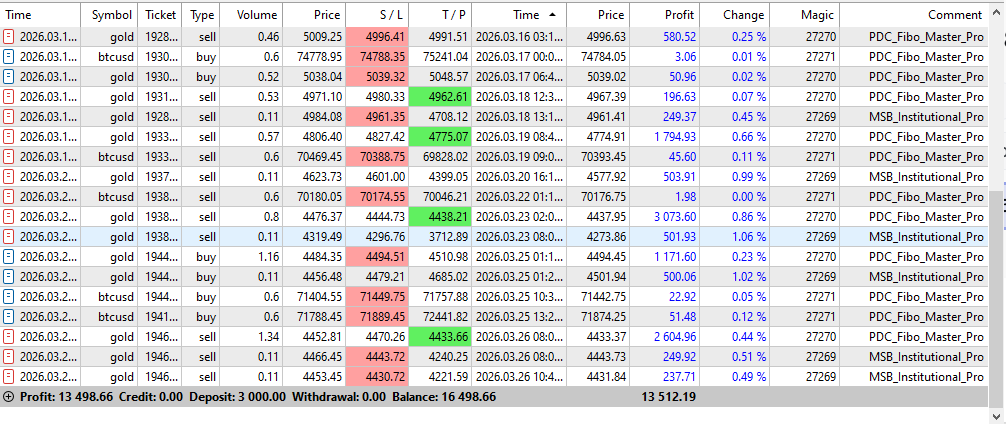This screenshot has width=1006, height=424.
Task: Click the red S/L cell 4996.41
Action: click(x=377, y=37)
